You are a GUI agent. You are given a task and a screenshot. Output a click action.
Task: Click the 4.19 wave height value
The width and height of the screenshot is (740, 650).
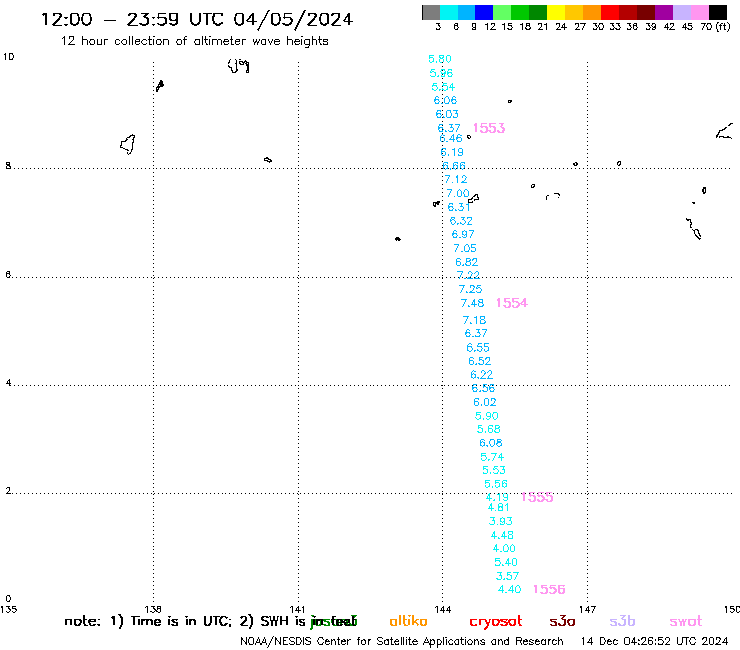497,497
